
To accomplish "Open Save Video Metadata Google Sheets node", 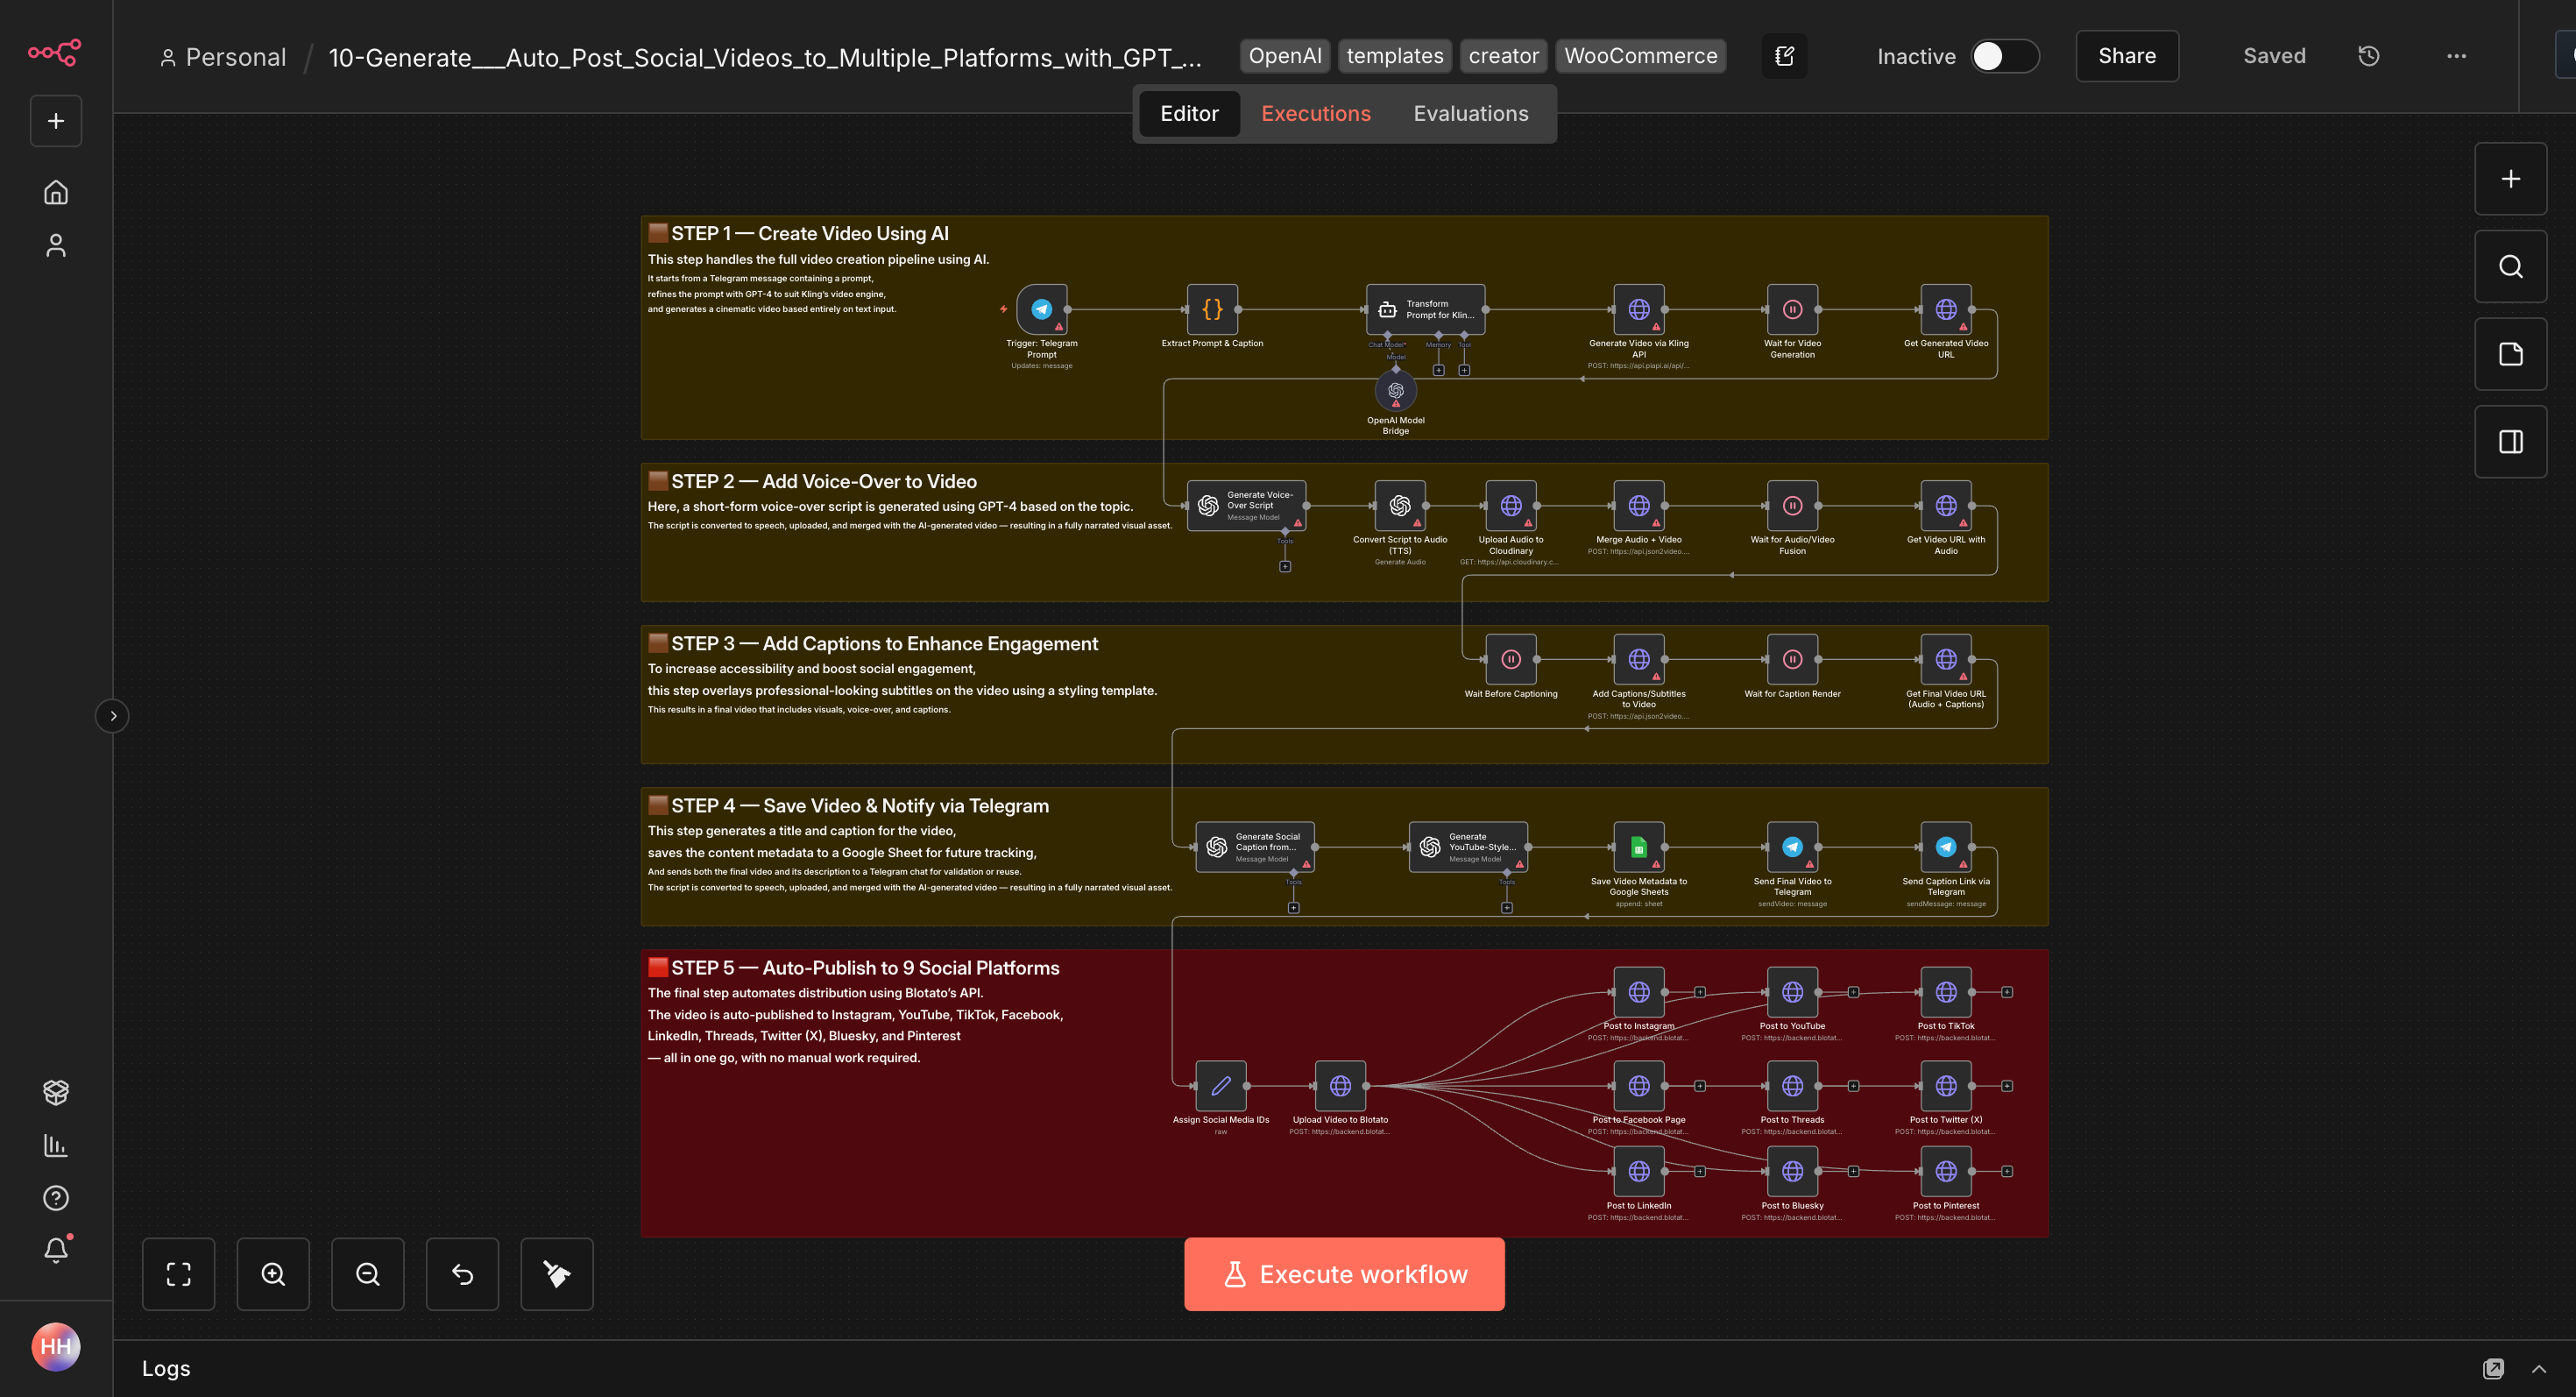I will pyautogui.click(x=1638, y=847).
